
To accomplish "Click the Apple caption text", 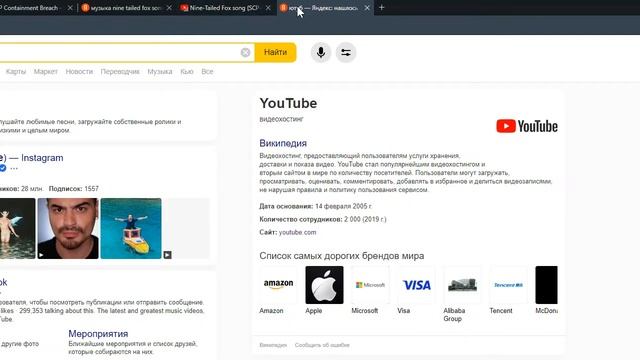I will 313,311.
